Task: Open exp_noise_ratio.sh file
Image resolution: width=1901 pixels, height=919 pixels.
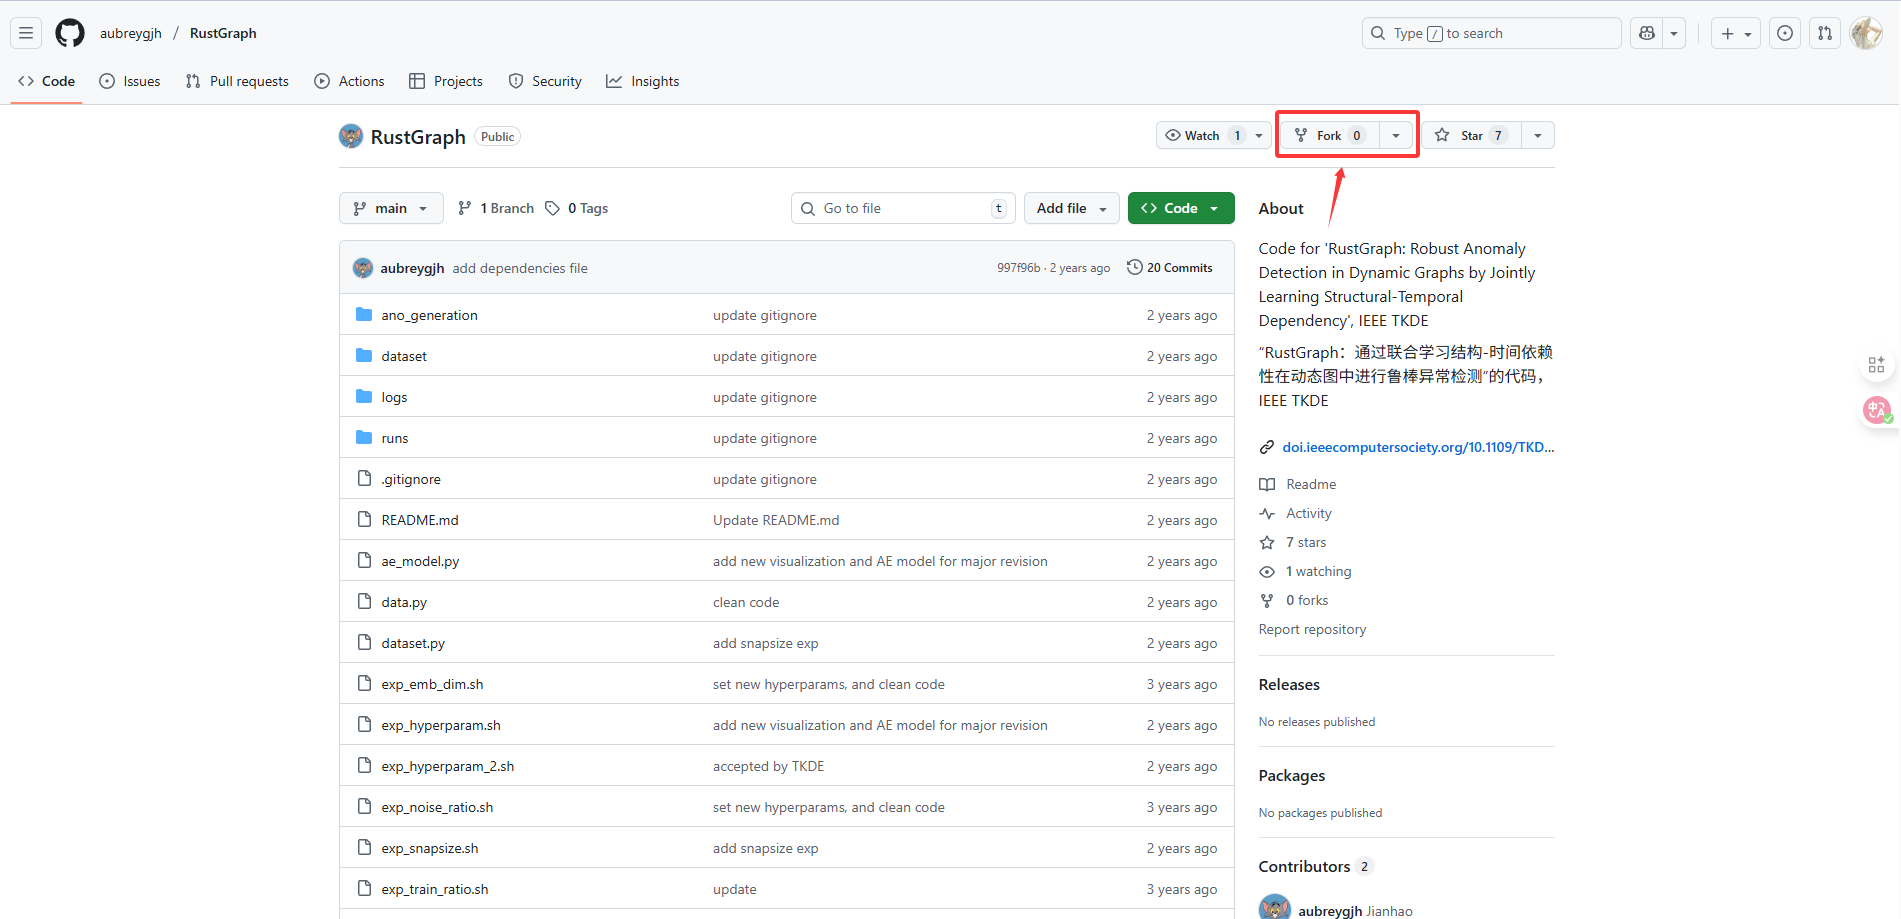Action: coord(437,807)
